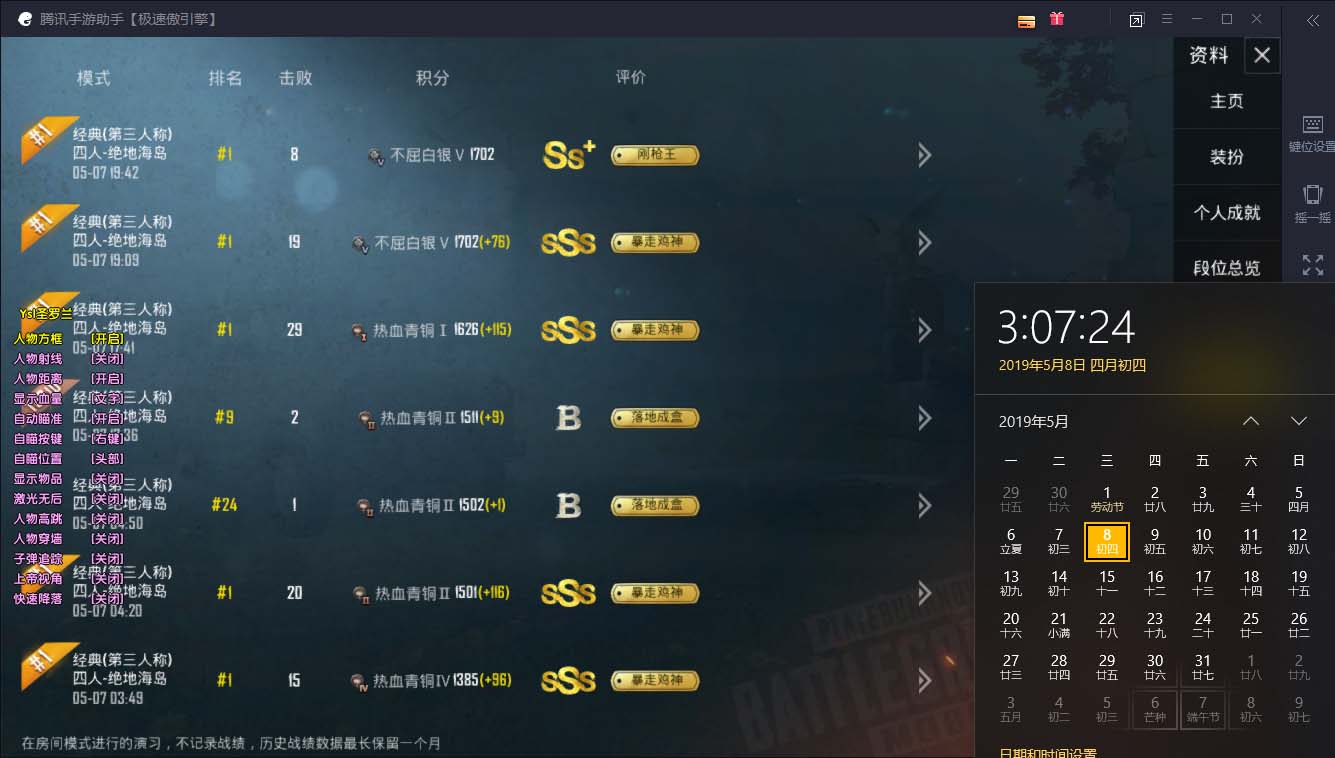Activate the shake phone icon
1335x758 pixels.
click(x=1312, y=195)
